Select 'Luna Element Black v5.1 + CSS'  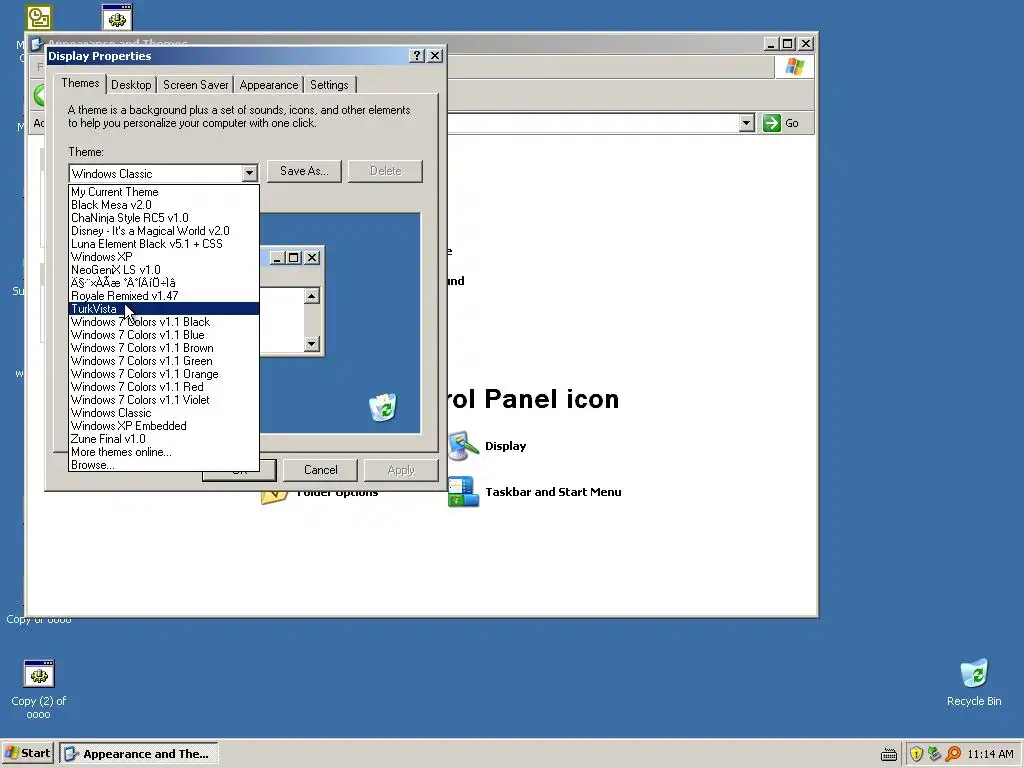(x=164, y=244)
